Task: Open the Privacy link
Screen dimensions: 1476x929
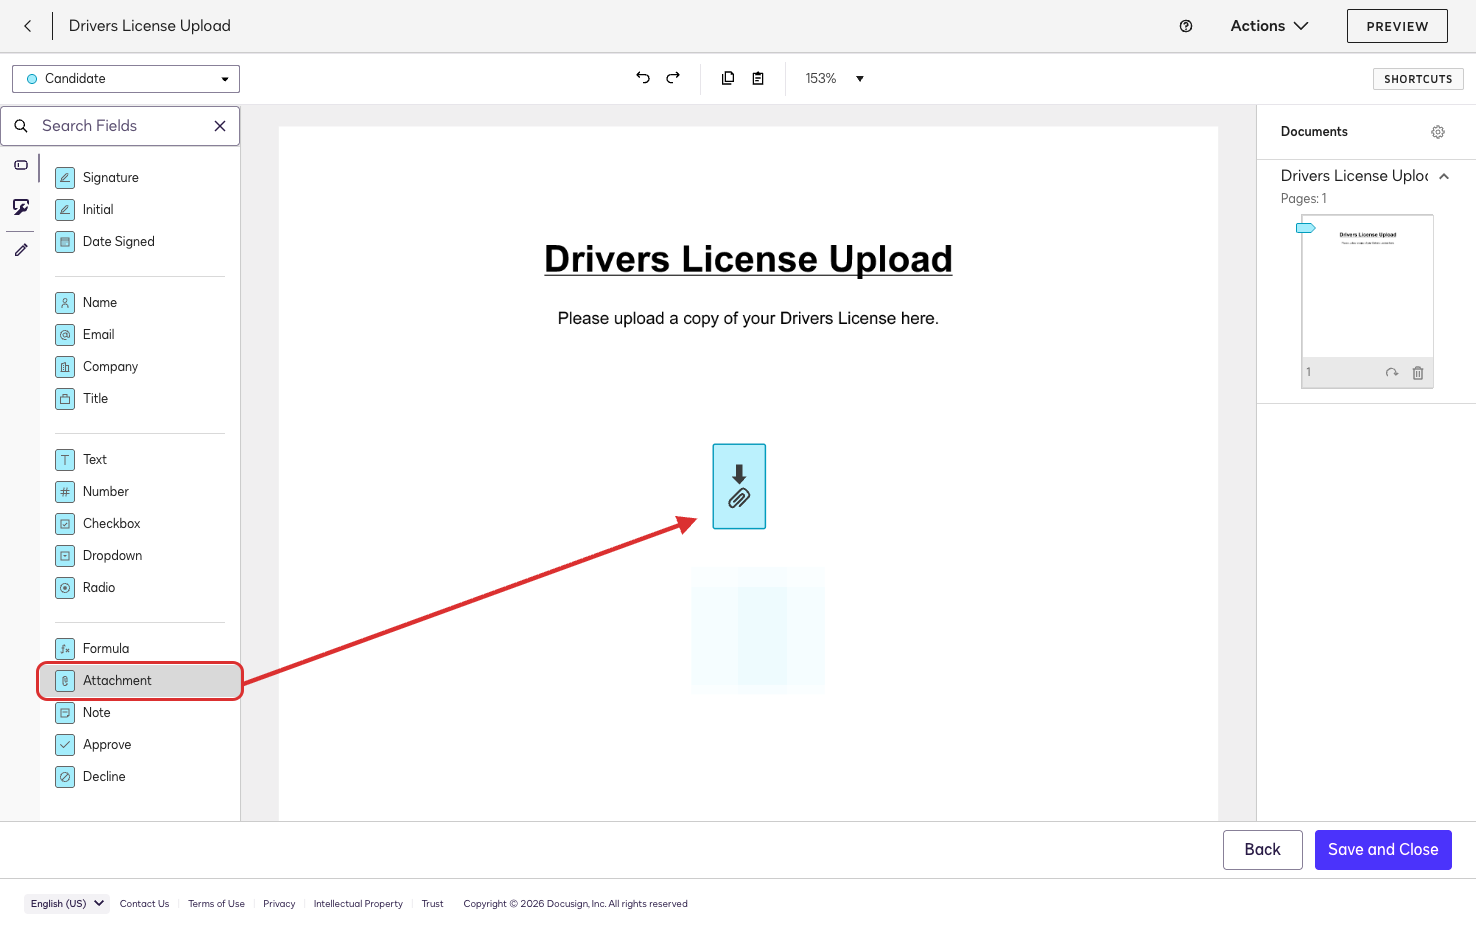Action: tap(279, 904)
